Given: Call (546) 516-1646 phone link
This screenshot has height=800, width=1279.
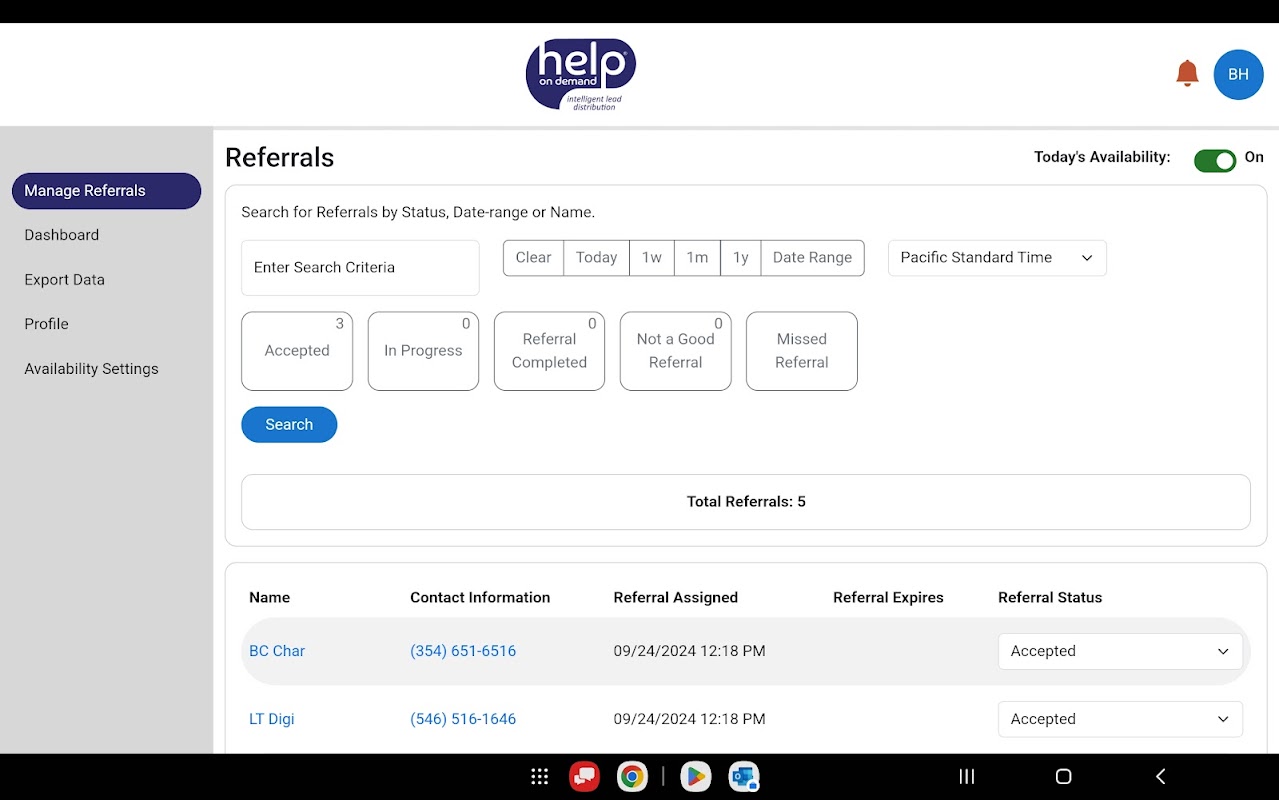Looking at the screenshot, I should coord(463,719).
